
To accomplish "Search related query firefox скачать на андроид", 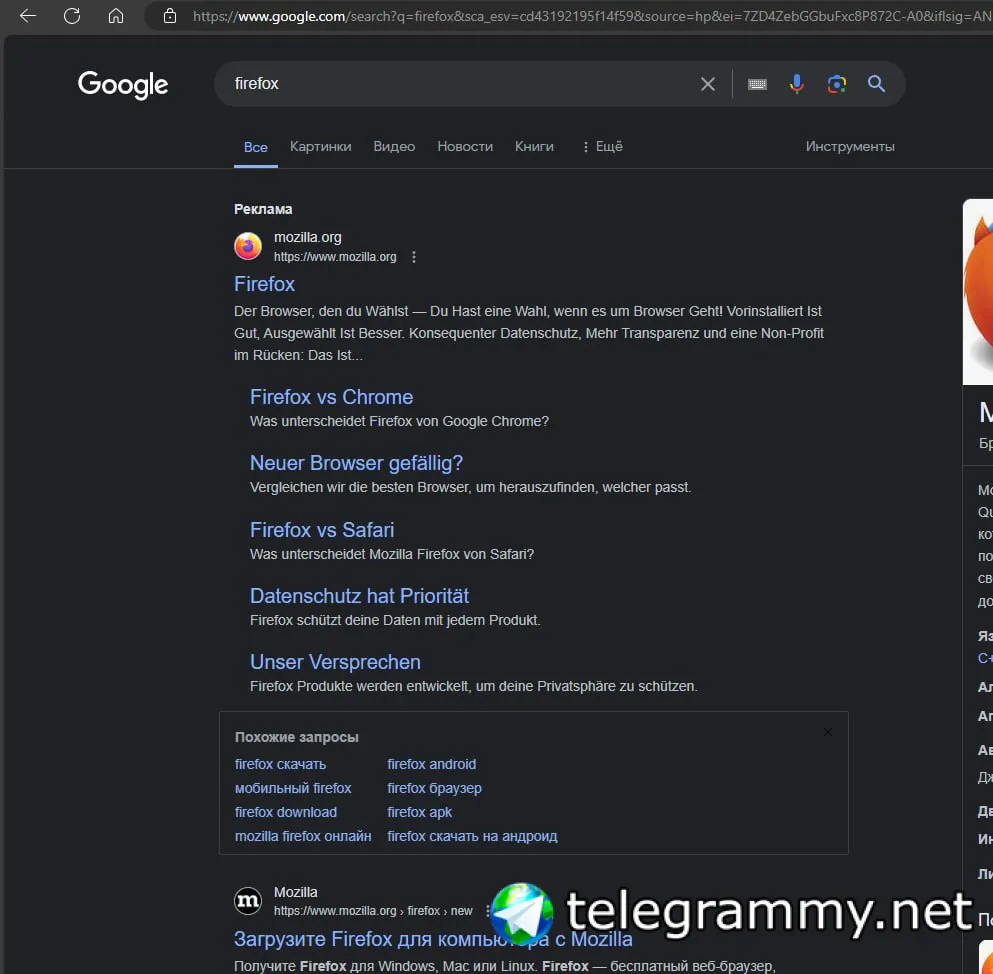I will pos(472,837).
